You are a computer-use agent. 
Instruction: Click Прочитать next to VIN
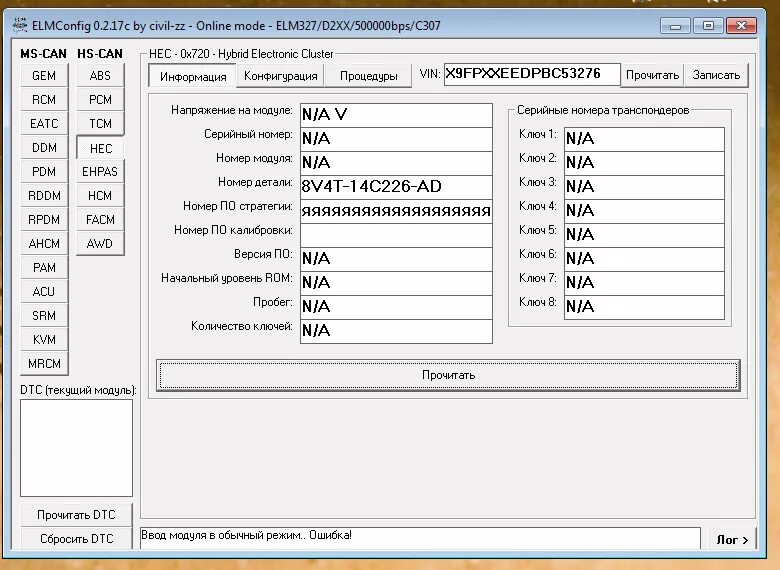pos(652,75)
